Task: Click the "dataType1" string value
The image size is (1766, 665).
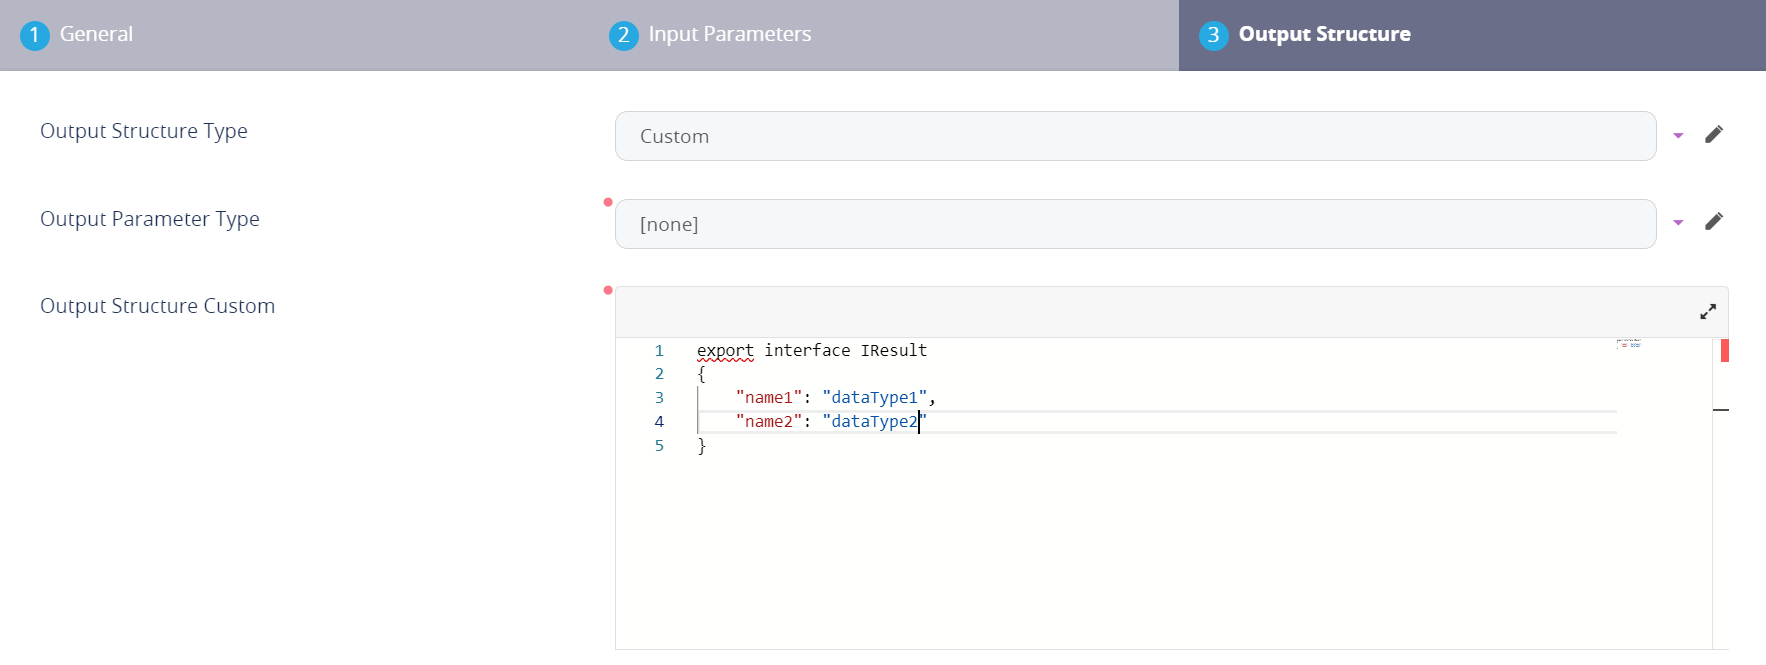Action: click(875, 397)
